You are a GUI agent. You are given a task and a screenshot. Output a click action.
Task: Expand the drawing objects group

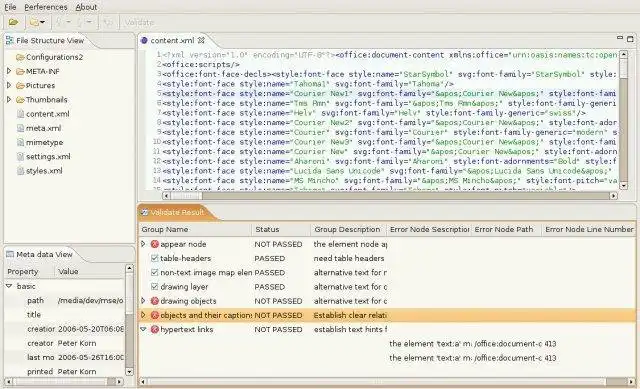pyautogui.click(x=143, y=301)
